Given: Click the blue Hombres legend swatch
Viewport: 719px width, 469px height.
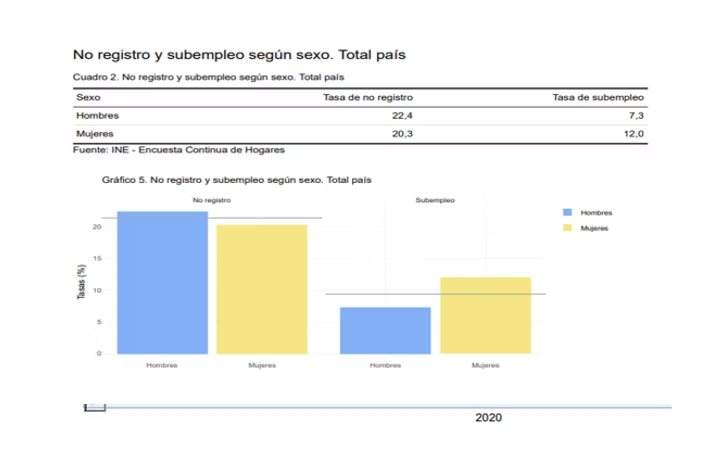Looking at the screenshot, I should [567, 213].
